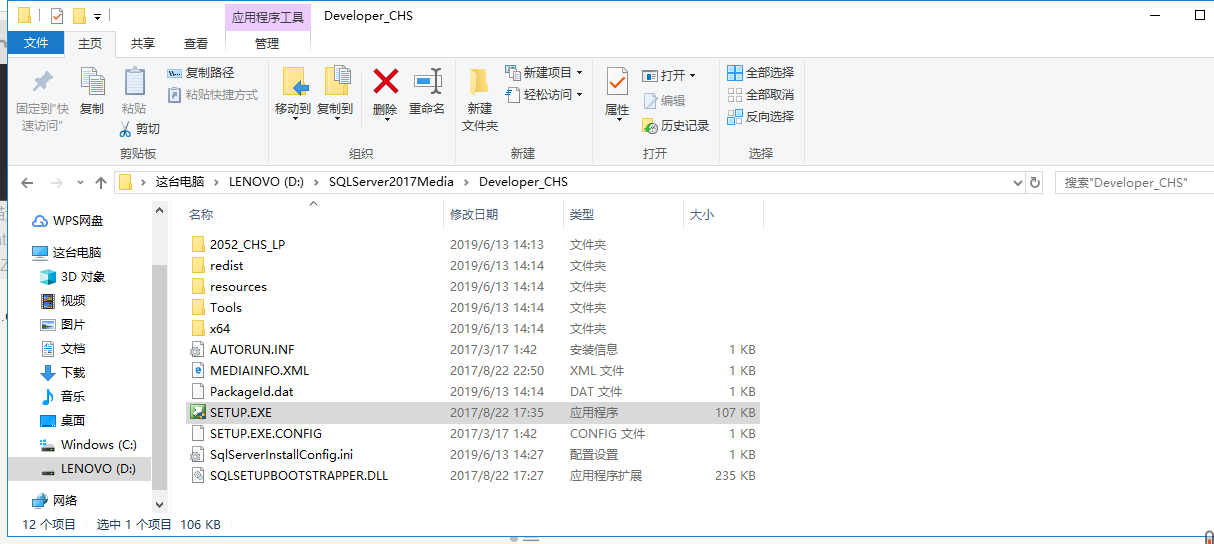Open the Open (打开) dropdown in the ribbon
Viewport: 1214px width, 544px height.
668,76
